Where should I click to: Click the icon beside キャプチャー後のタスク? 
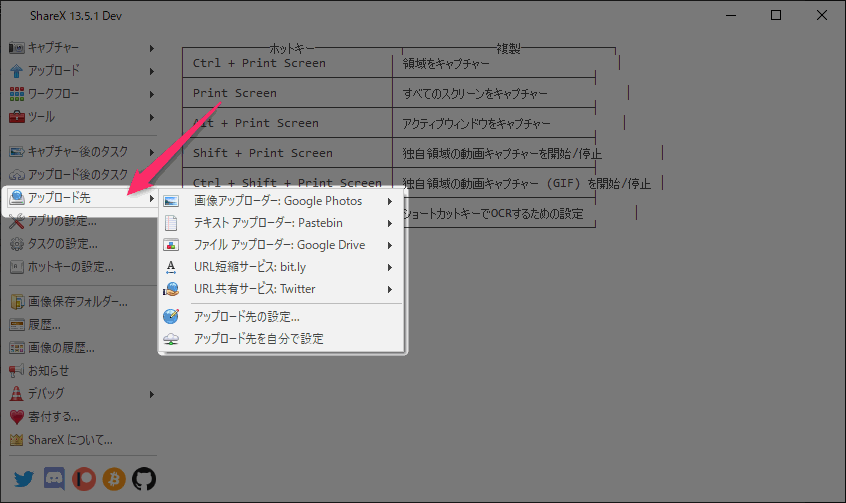17,152
